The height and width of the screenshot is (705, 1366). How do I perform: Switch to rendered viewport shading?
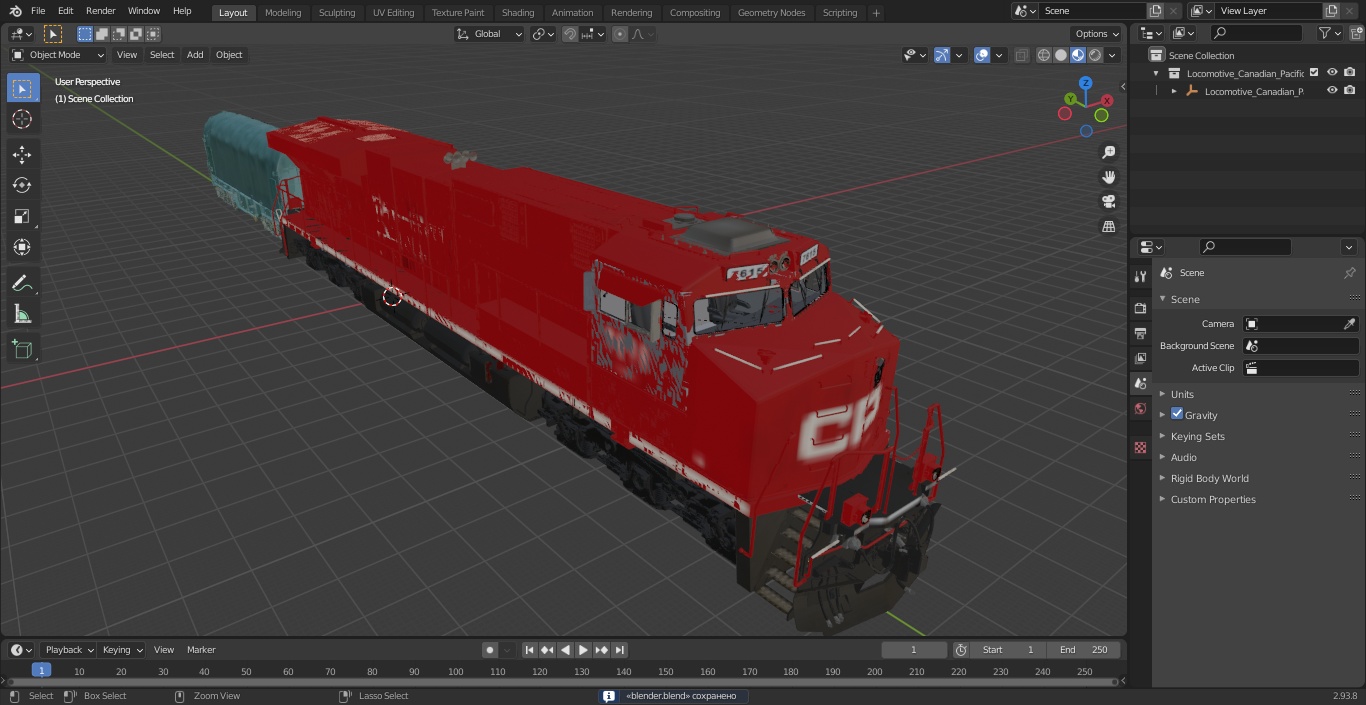tap(1095, 55)
